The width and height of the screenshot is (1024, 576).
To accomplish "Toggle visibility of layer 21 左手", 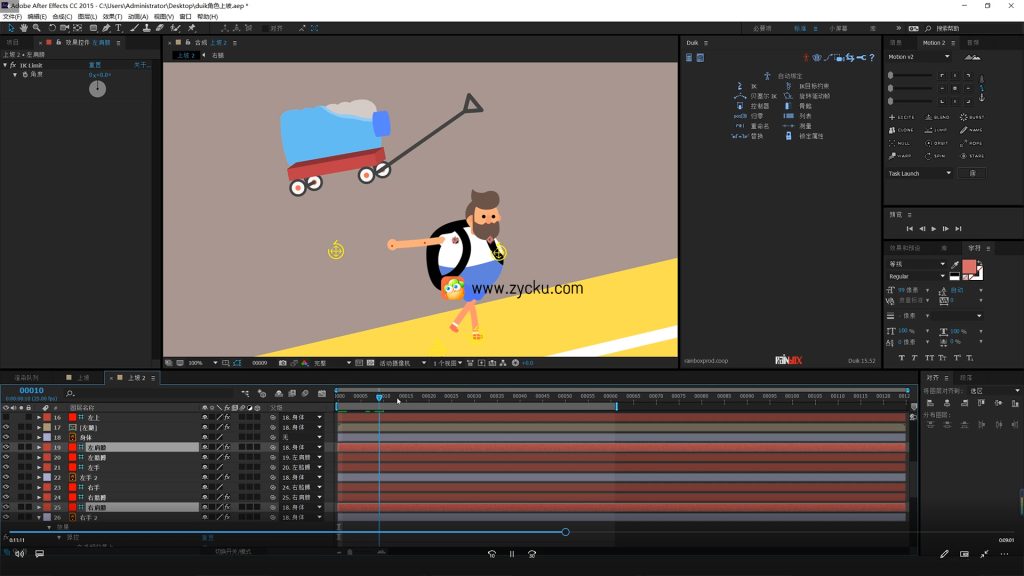I will click(6, 467).
